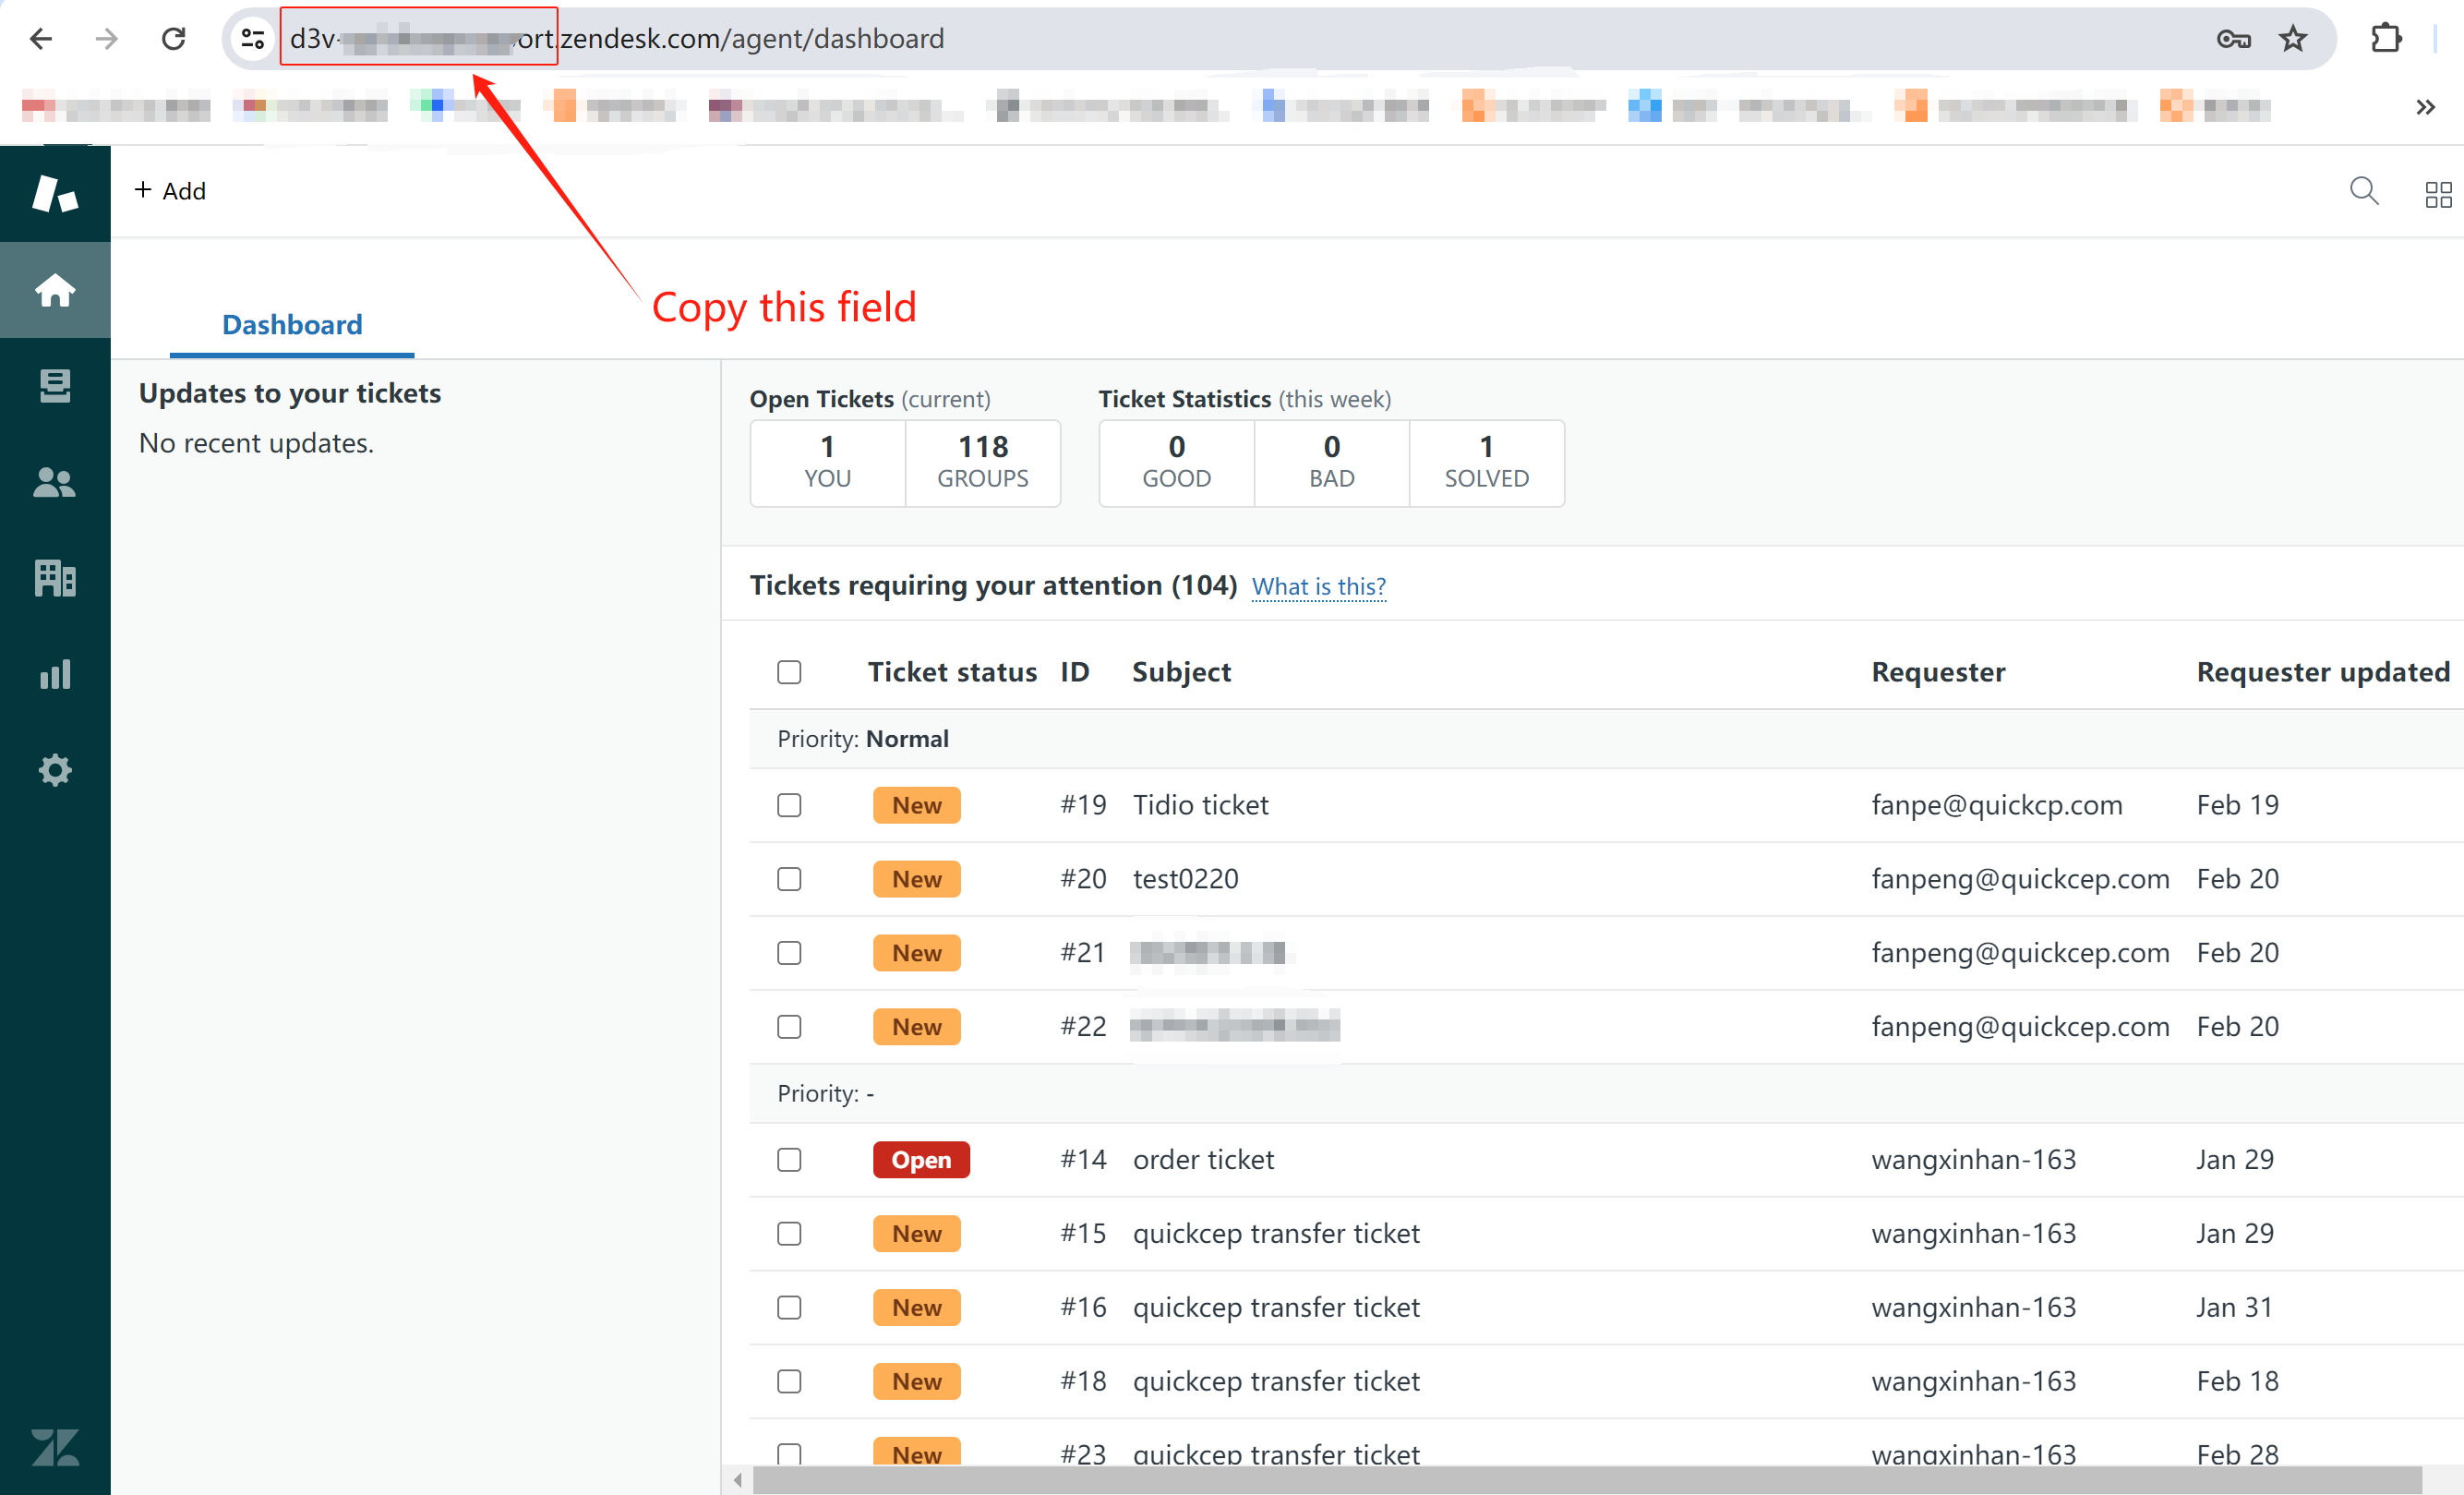Image resolution: width=2464 pixels, height=1495 pixels.
Task: Check ticket #22 checkbox
Action: pyautogui.click(x=789, y=1027)
